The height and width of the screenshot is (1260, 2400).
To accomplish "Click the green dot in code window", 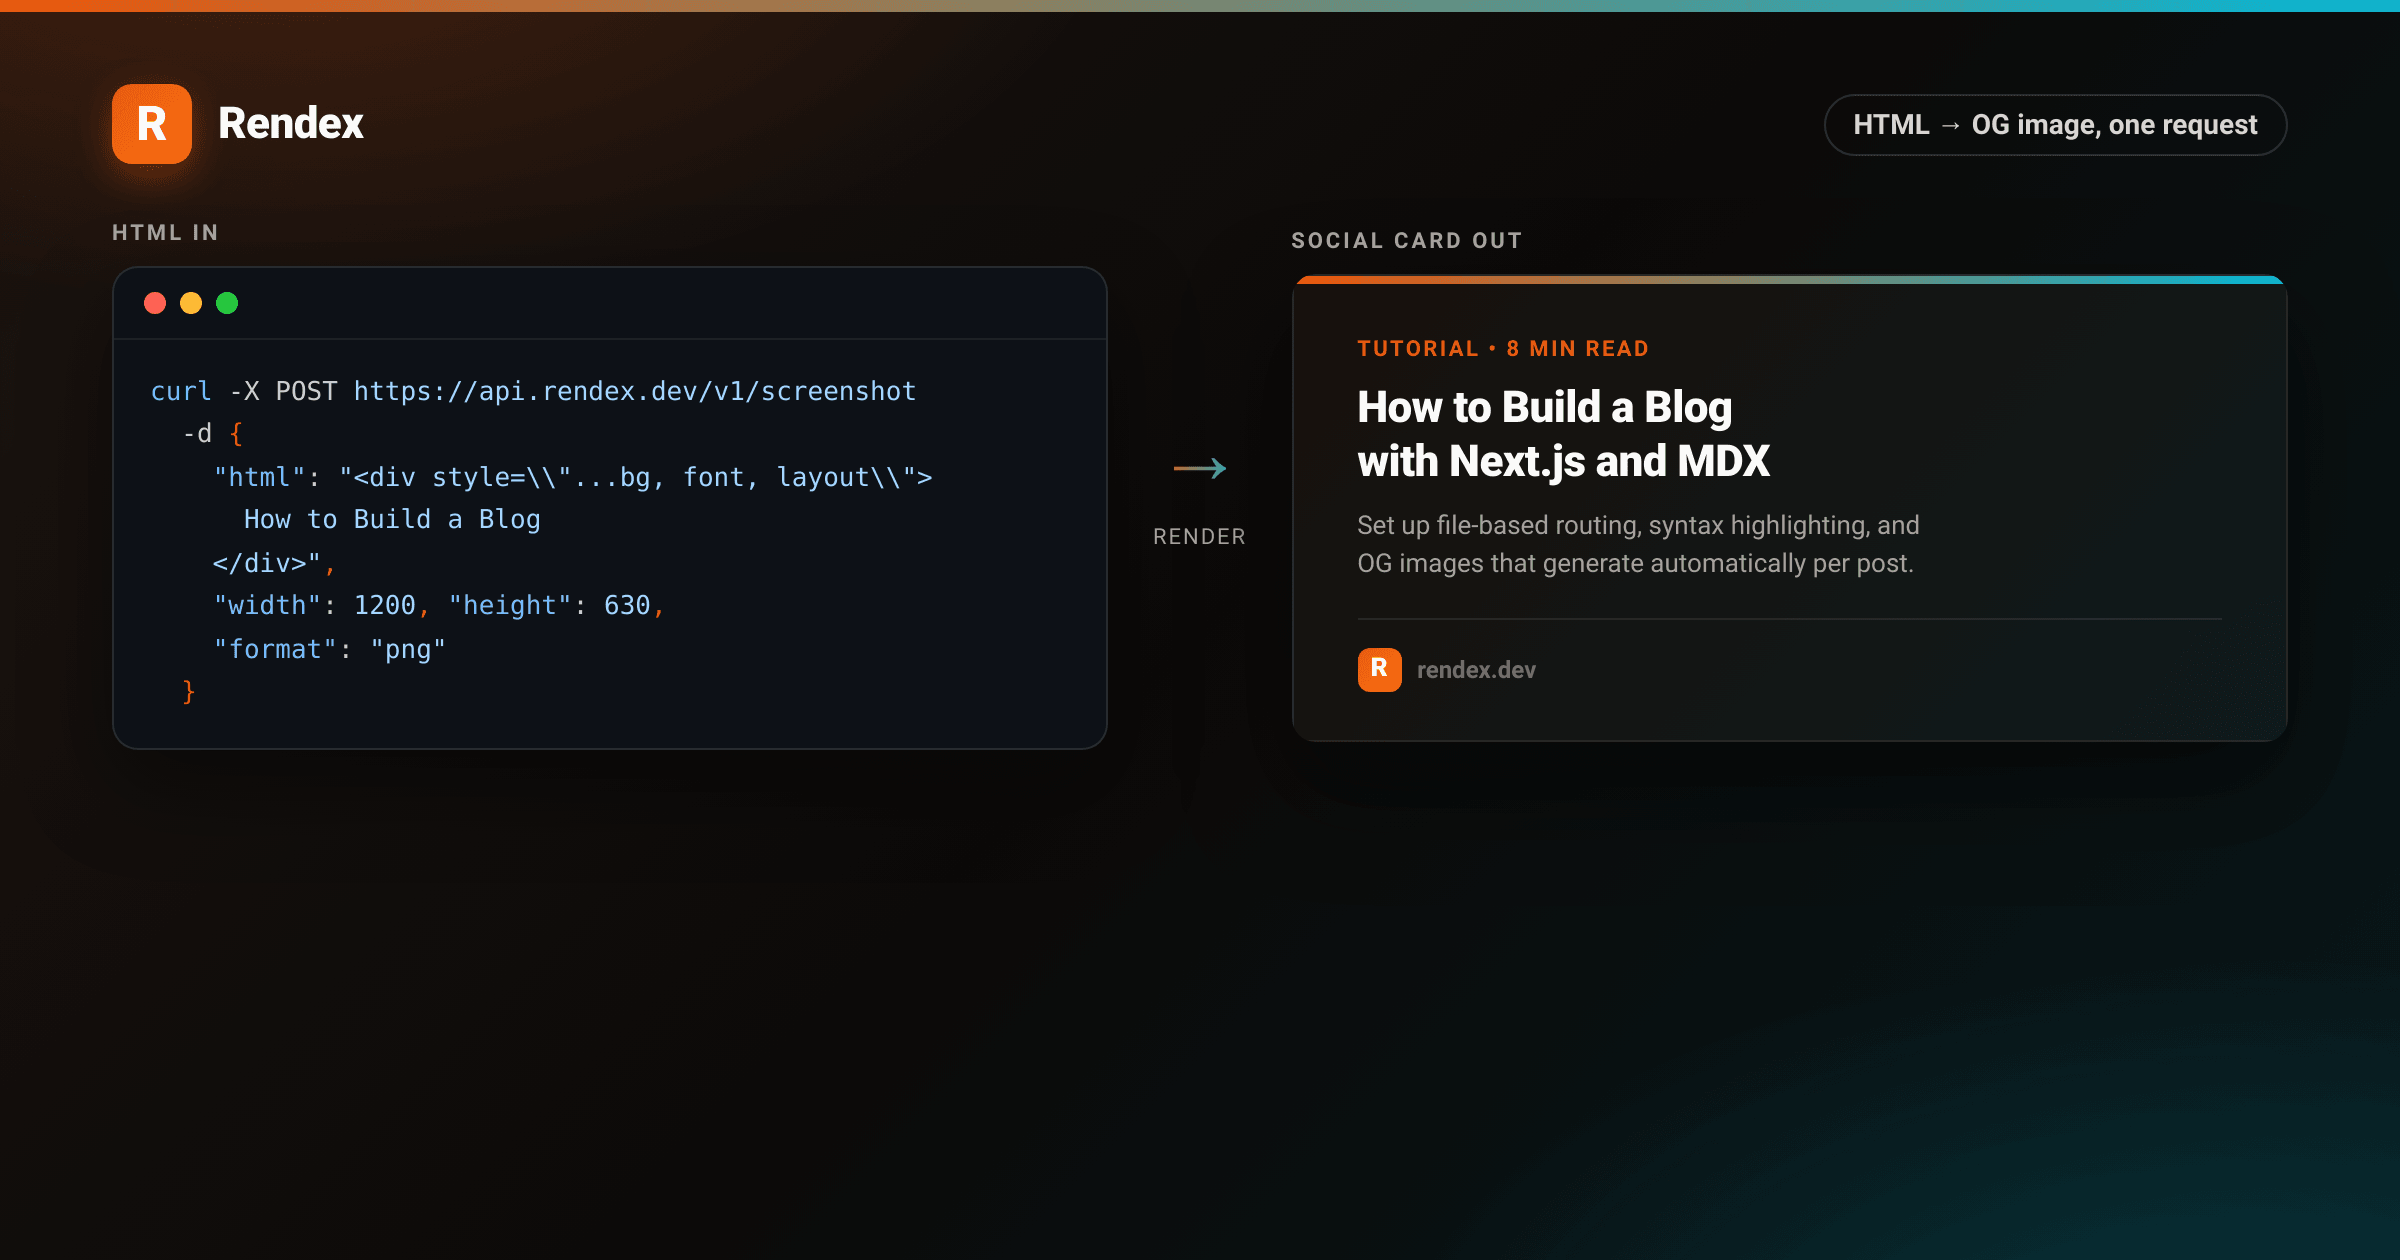I will pyautogui.click(x=227, y=303).
